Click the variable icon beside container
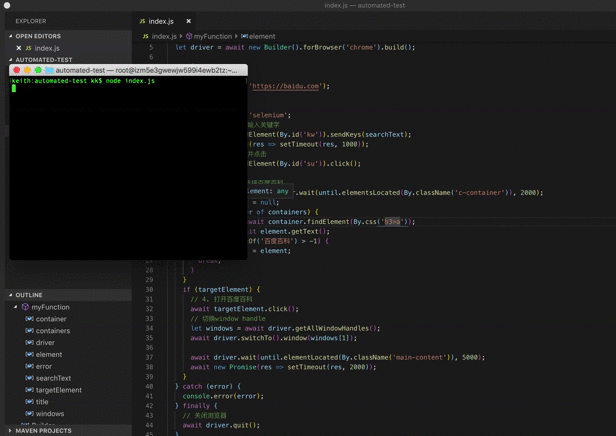616x436 pixels. 29,319
